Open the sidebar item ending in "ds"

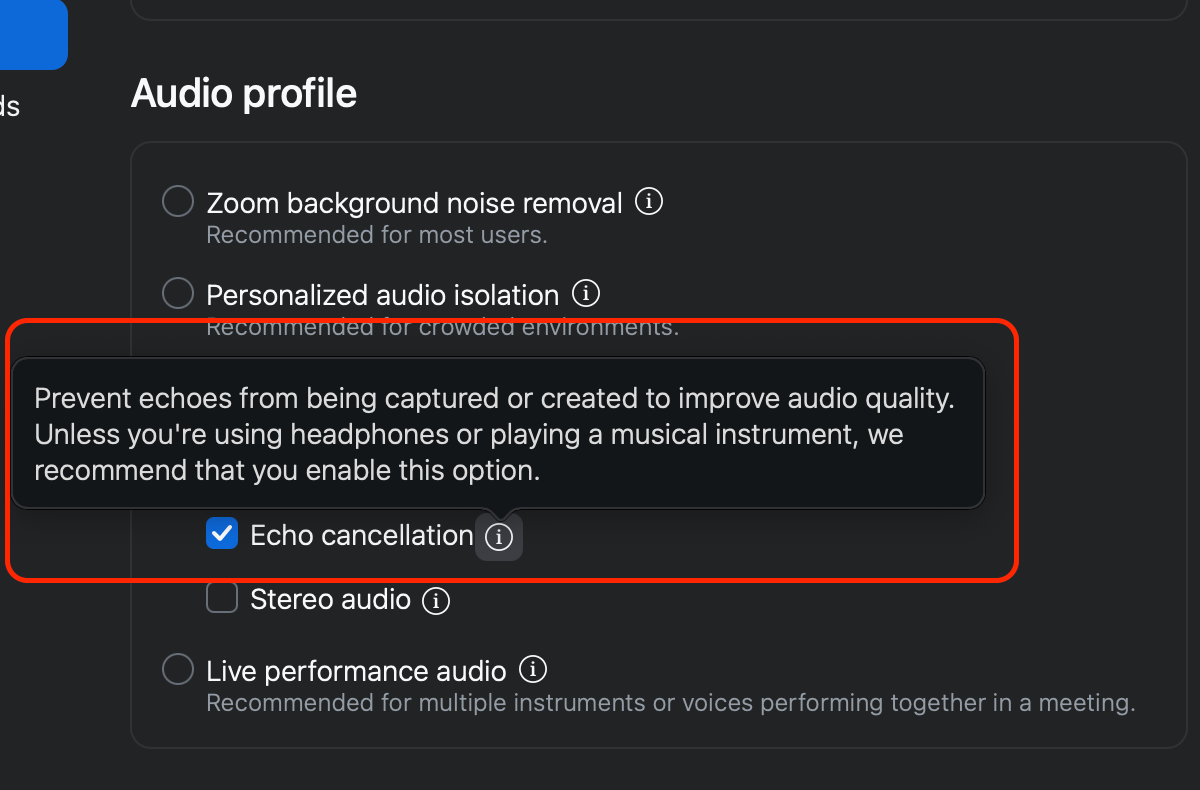(x=9, y=106)
